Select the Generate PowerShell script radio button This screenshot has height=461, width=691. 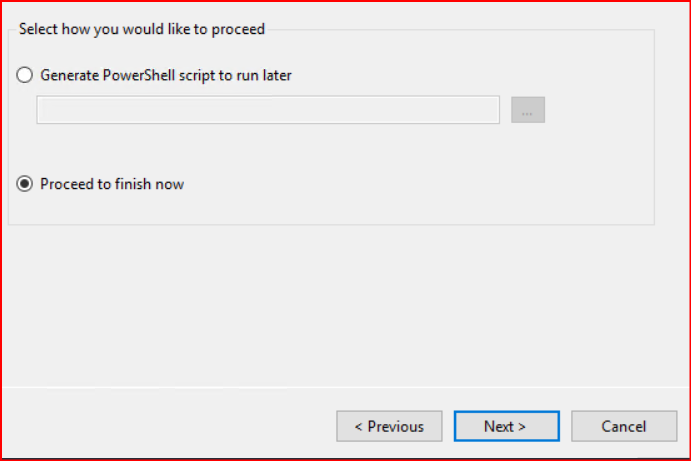[x=25, y=75]
